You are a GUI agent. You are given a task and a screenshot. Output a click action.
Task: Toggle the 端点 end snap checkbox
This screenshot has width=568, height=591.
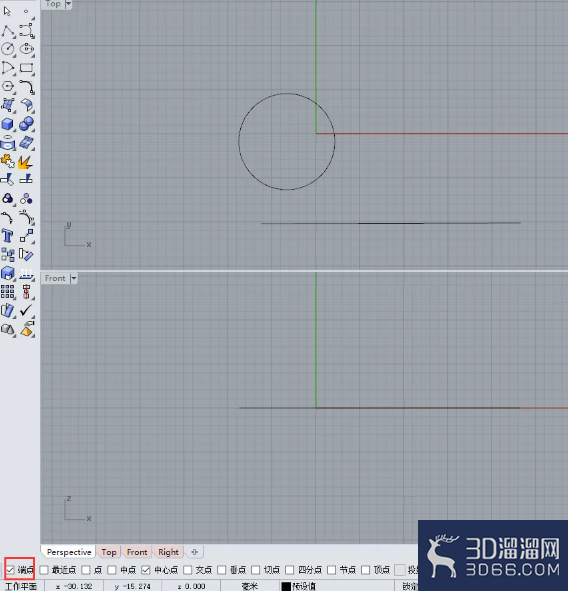(11, 570)
